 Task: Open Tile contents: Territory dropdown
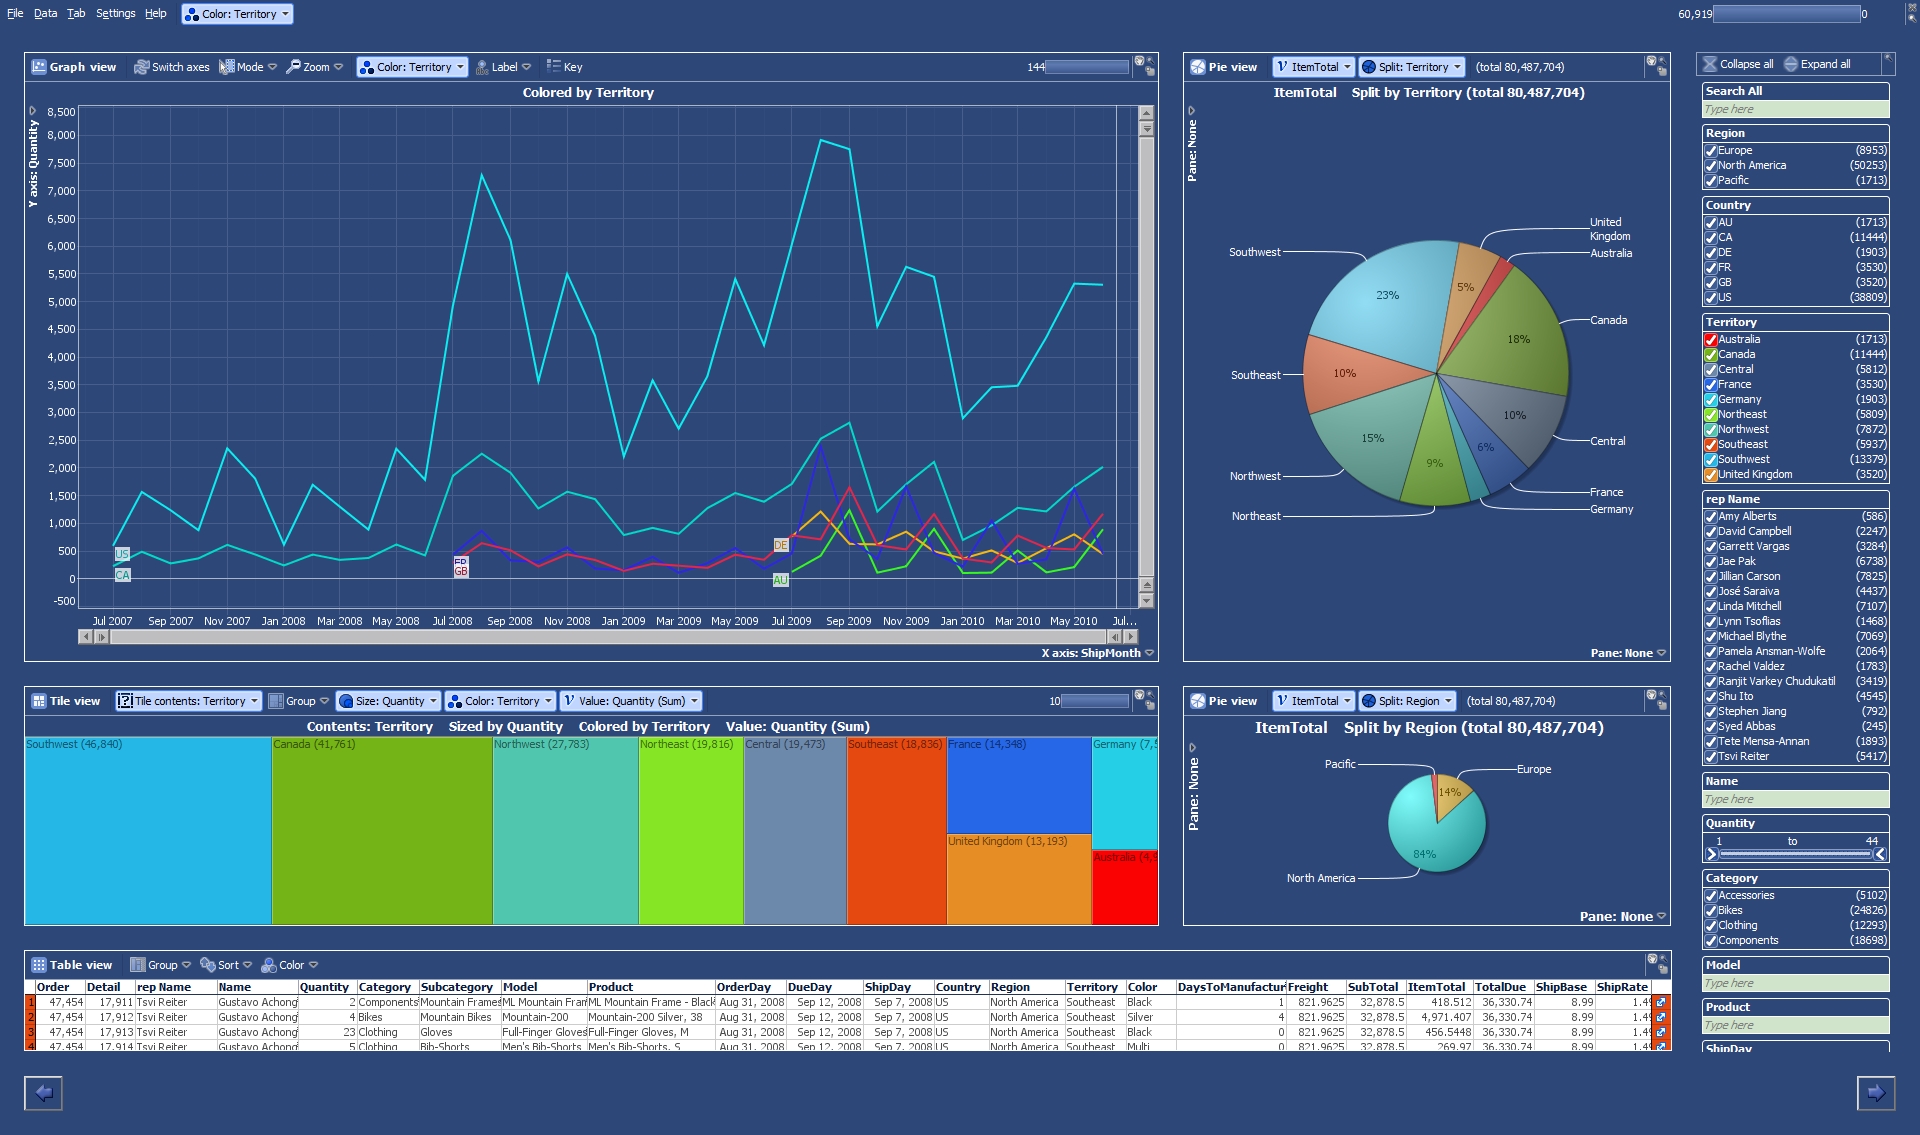point(188,701)
